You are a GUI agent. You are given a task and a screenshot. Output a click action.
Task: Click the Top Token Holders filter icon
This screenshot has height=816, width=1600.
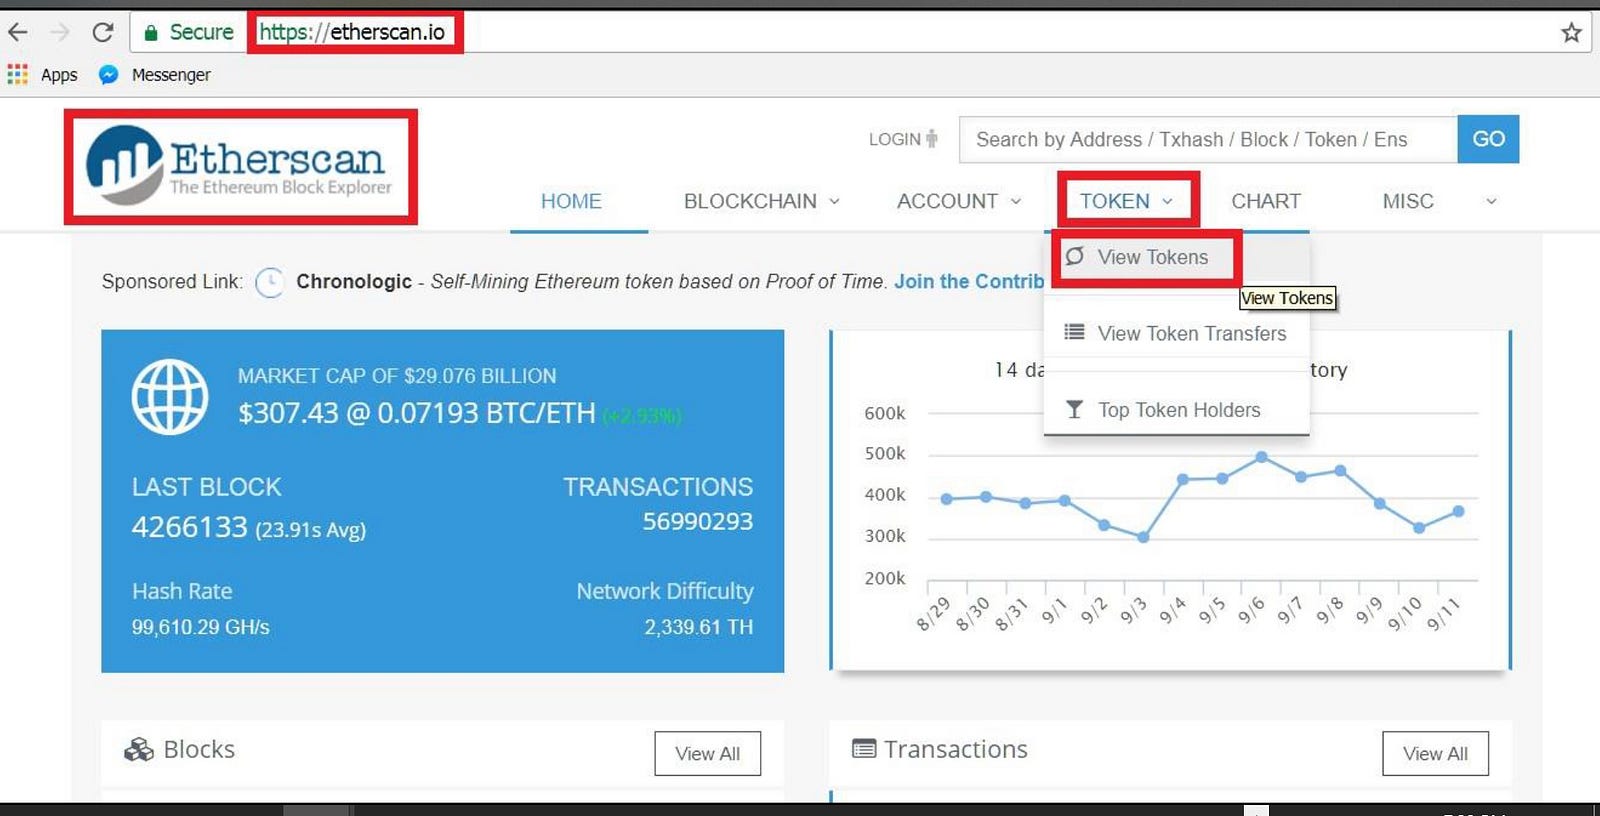pos(1074,409)
